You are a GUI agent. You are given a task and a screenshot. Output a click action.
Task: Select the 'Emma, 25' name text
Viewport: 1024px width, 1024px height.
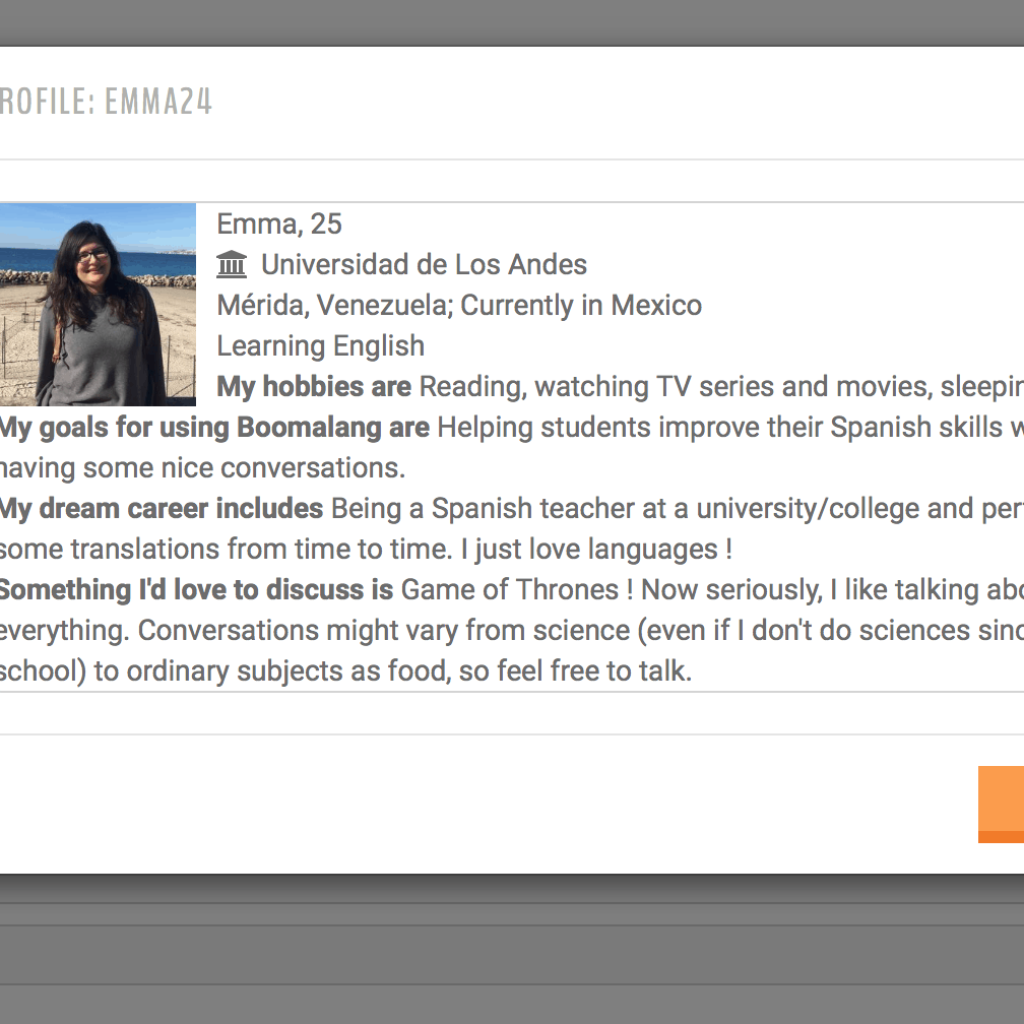(279, 224)
